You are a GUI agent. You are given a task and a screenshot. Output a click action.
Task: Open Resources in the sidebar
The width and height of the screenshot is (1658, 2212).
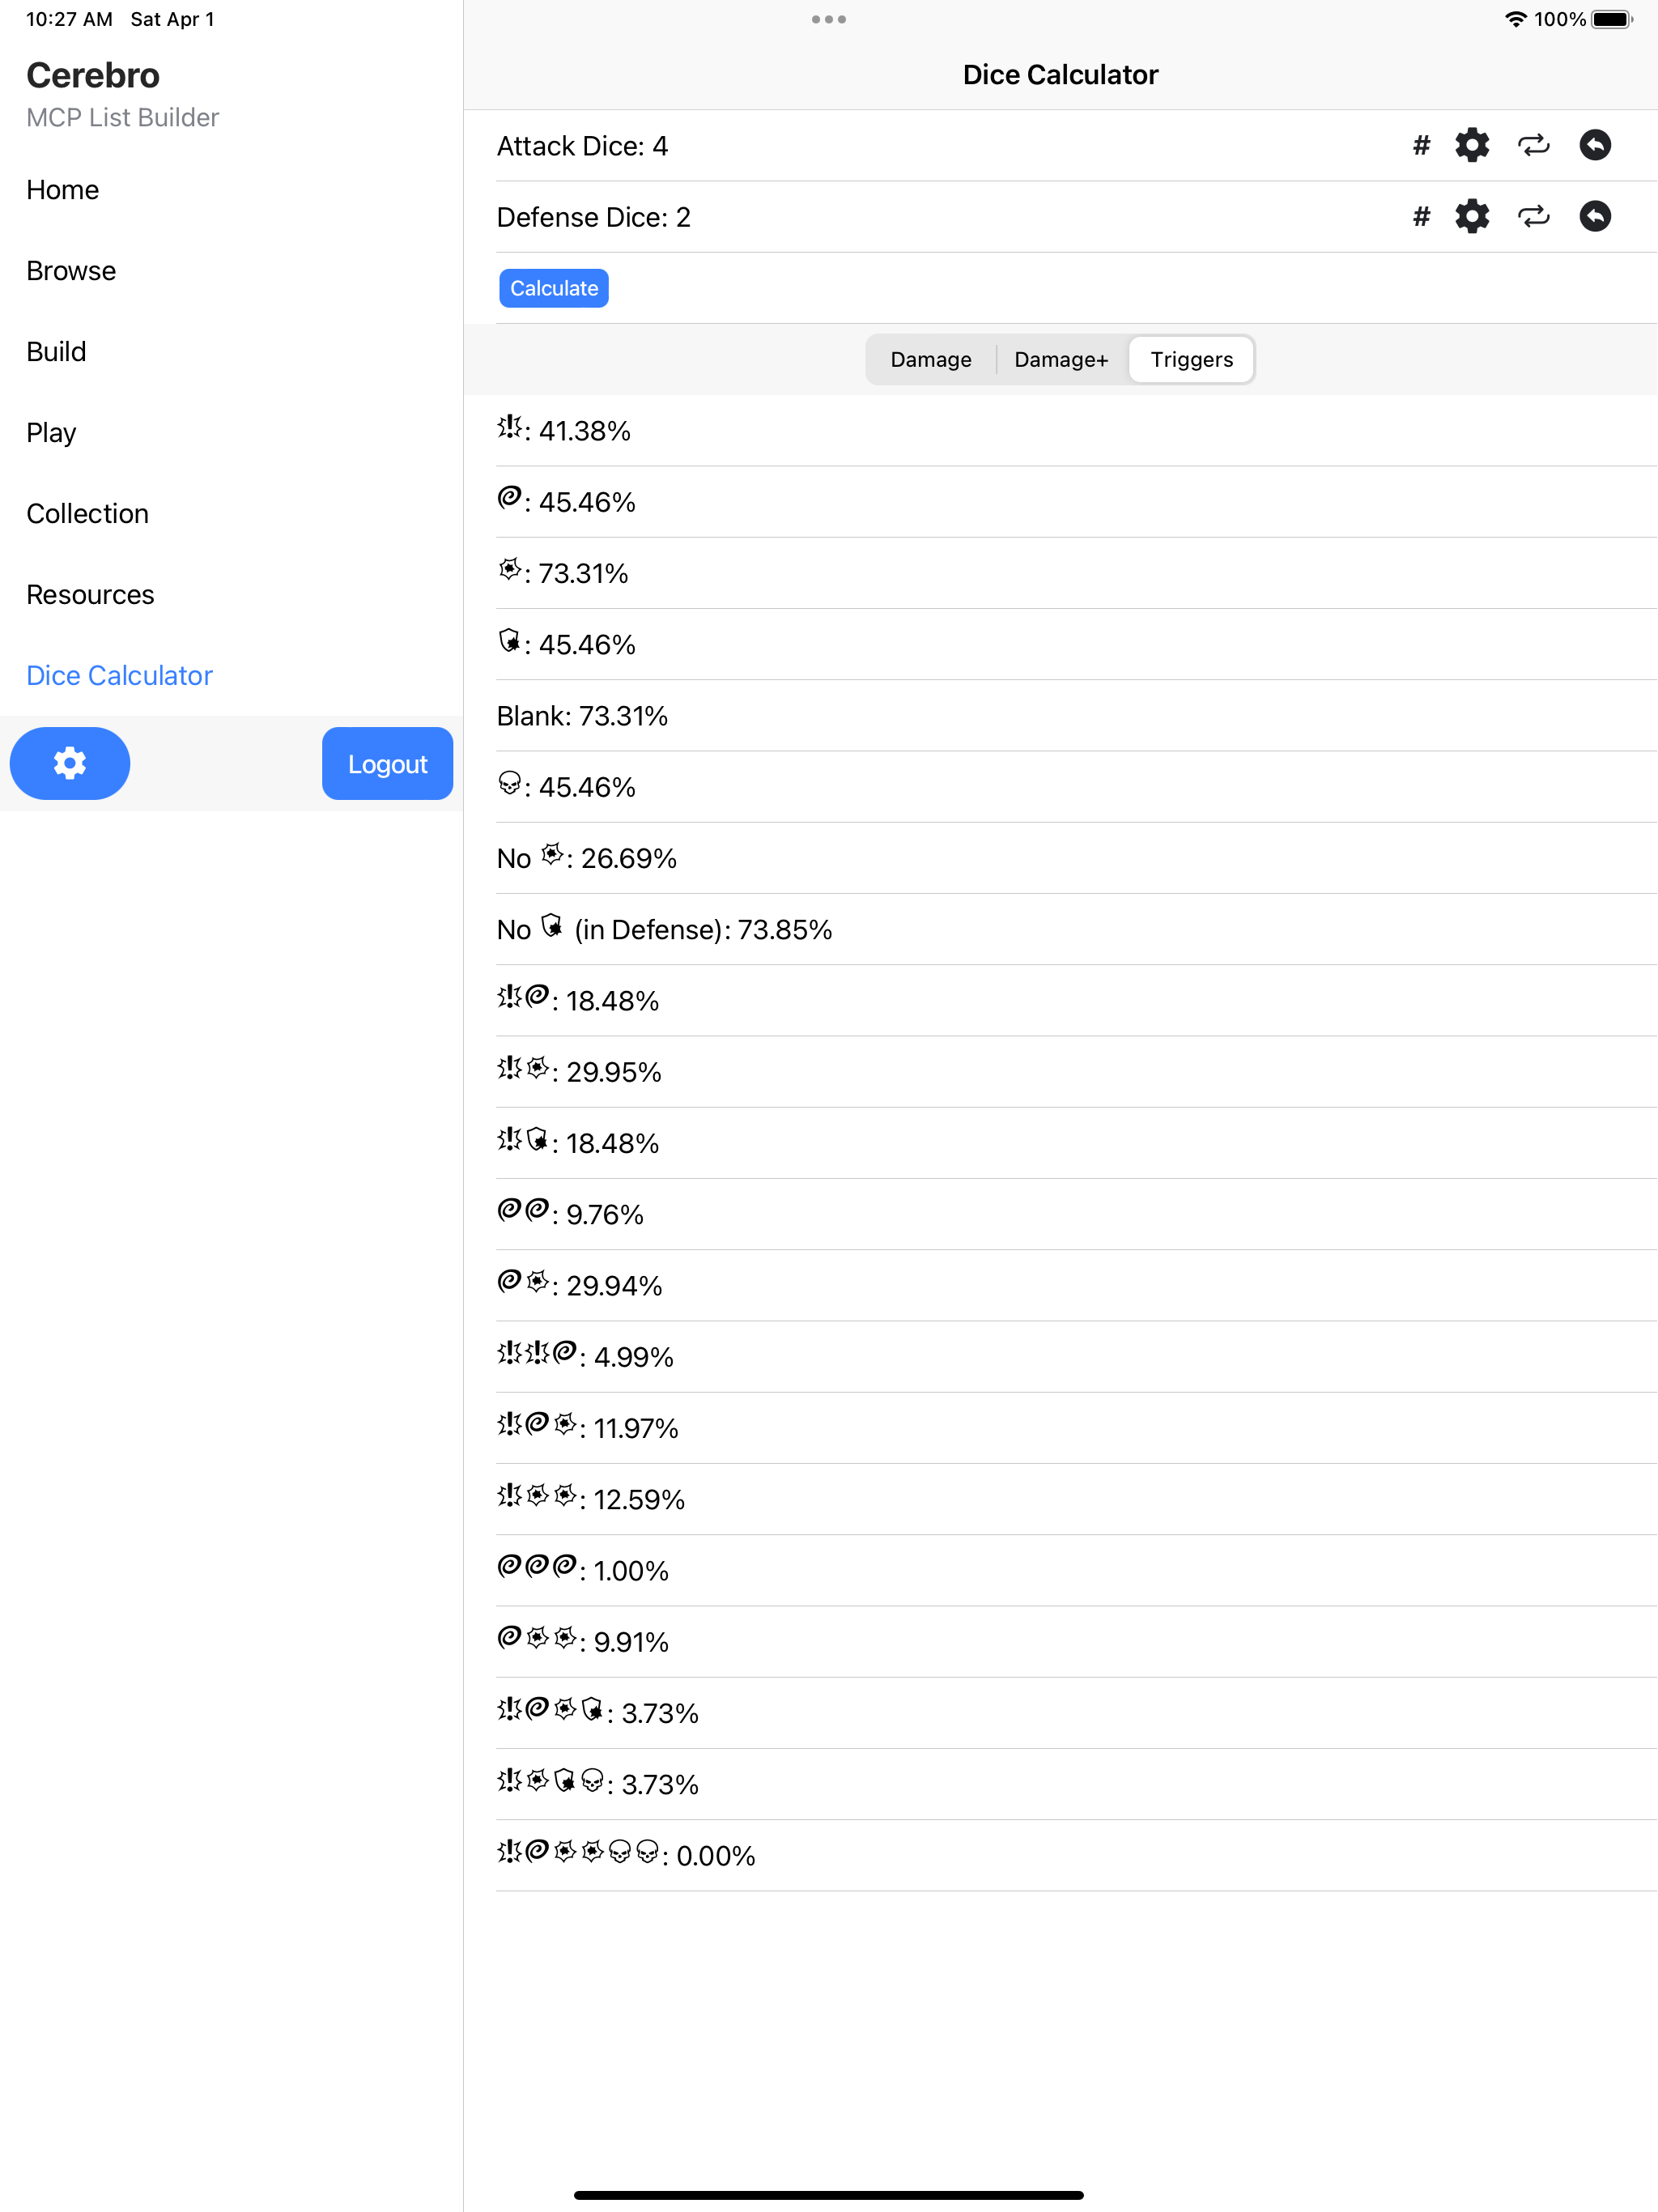coord(90,595)
